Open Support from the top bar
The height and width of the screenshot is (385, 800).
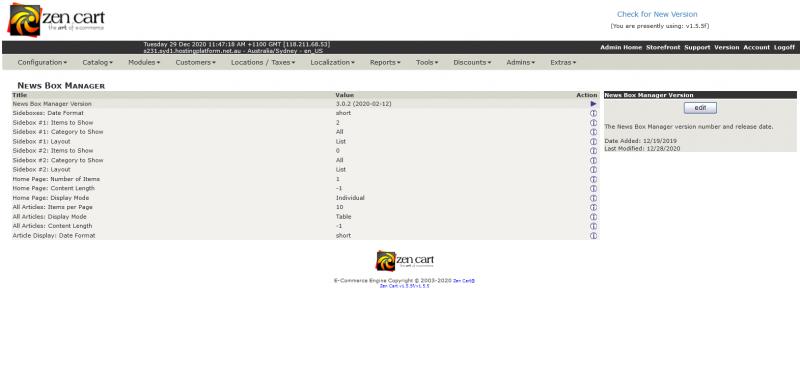(x=697, y=47)
